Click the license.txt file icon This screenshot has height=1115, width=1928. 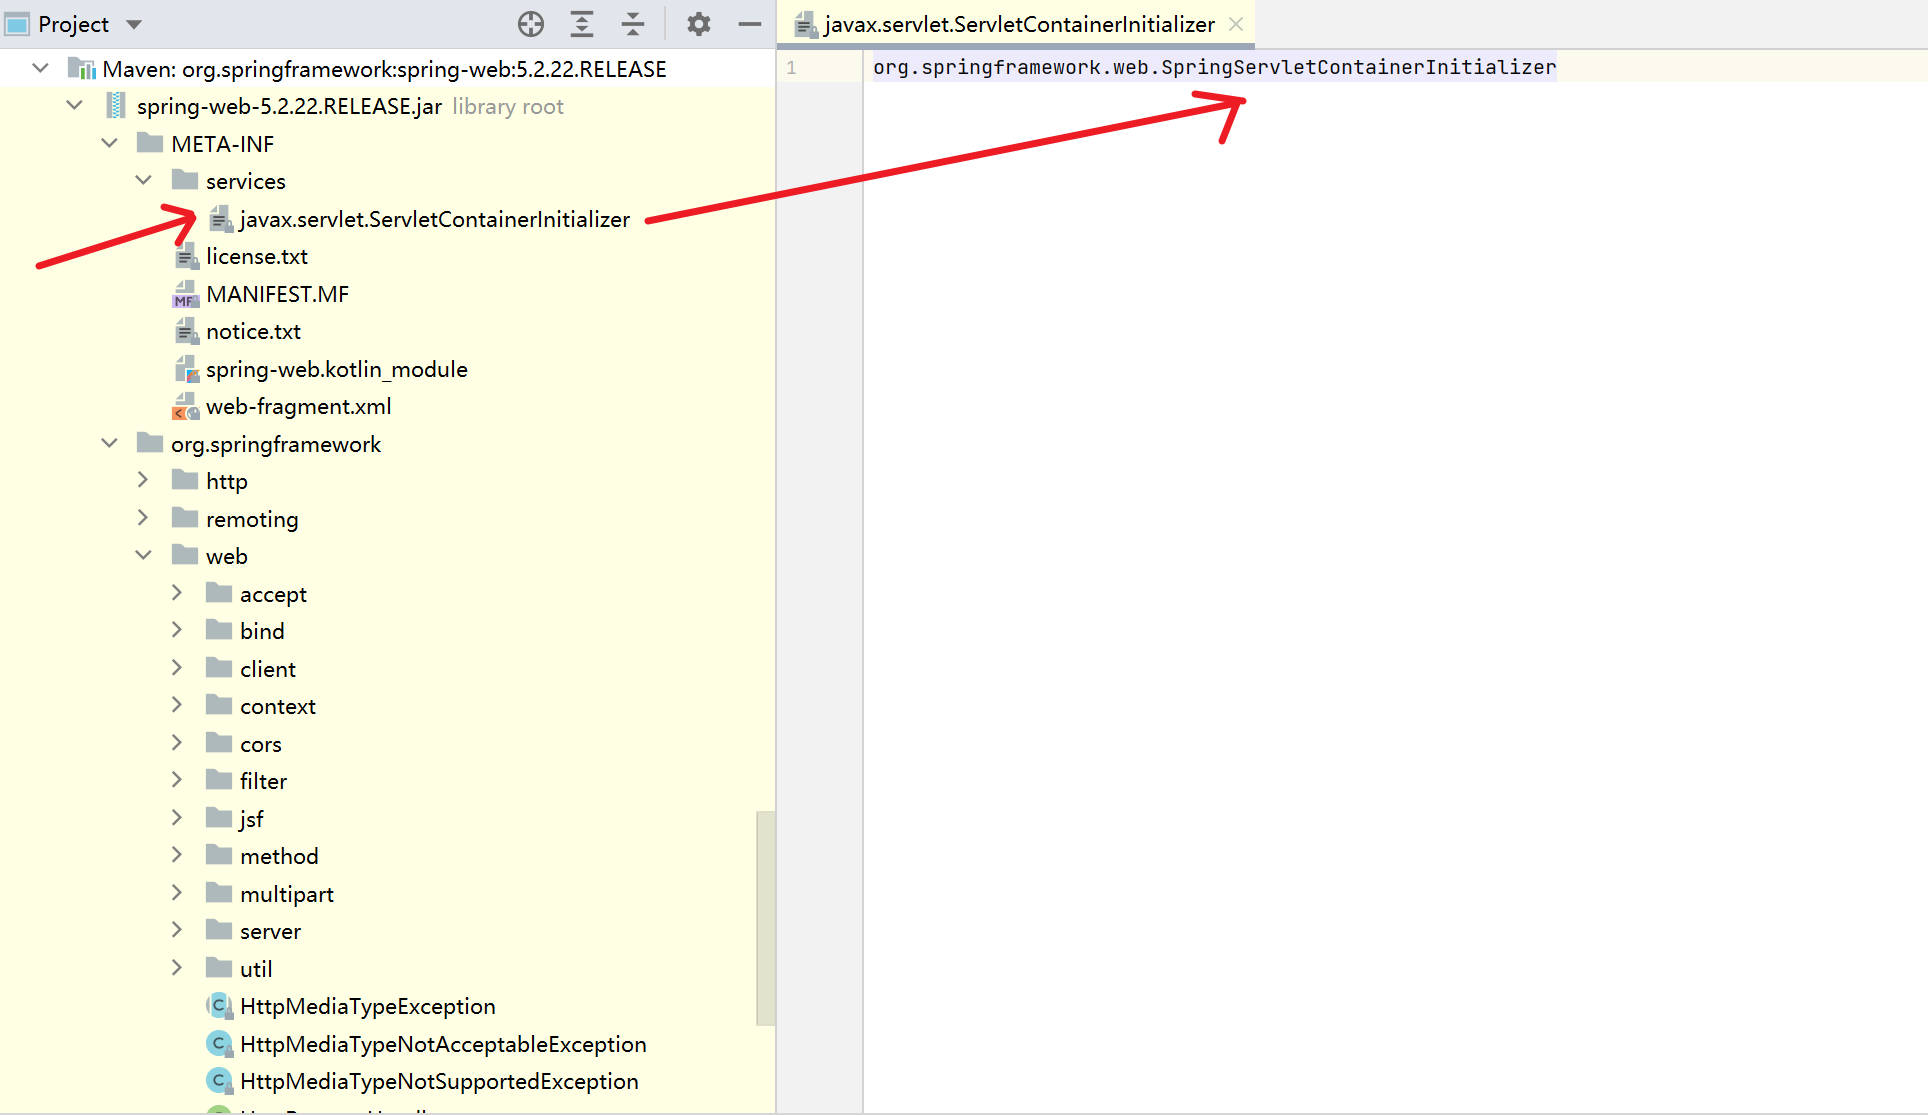coord(186,256)
